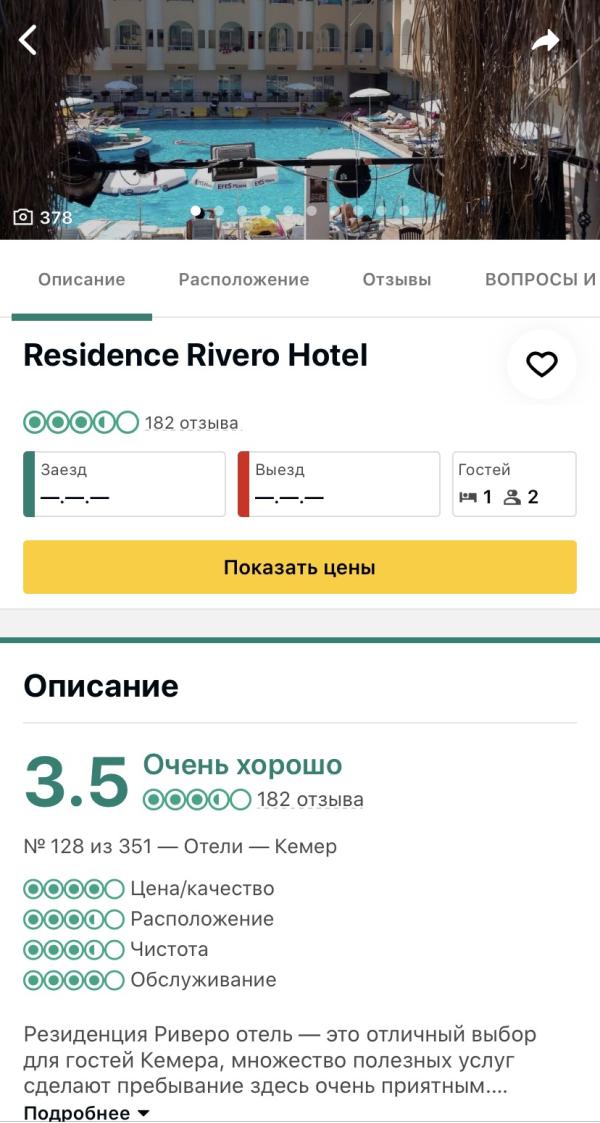This screenshot has width=600, height=1123.
Task: Tap the Обслуживание rating bubbles
Action: click(74, 980)
